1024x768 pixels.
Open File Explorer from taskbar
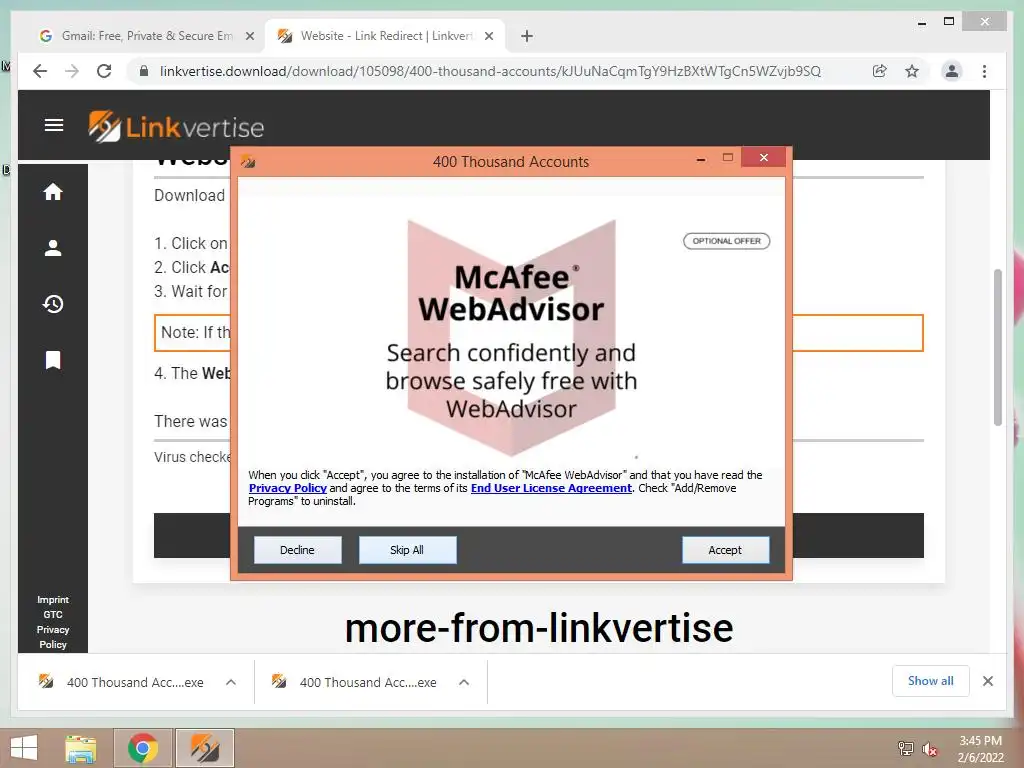[81, 748]
